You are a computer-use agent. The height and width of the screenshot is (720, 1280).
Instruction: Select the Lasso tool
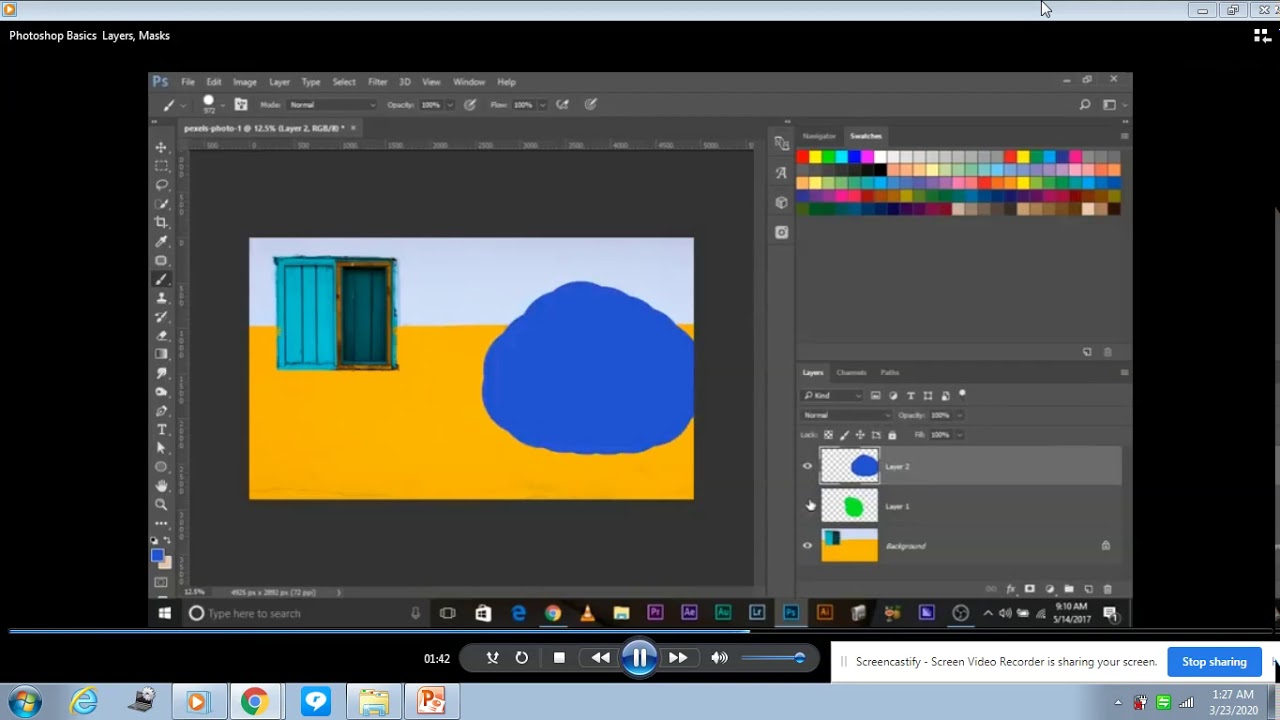(161, 185)
